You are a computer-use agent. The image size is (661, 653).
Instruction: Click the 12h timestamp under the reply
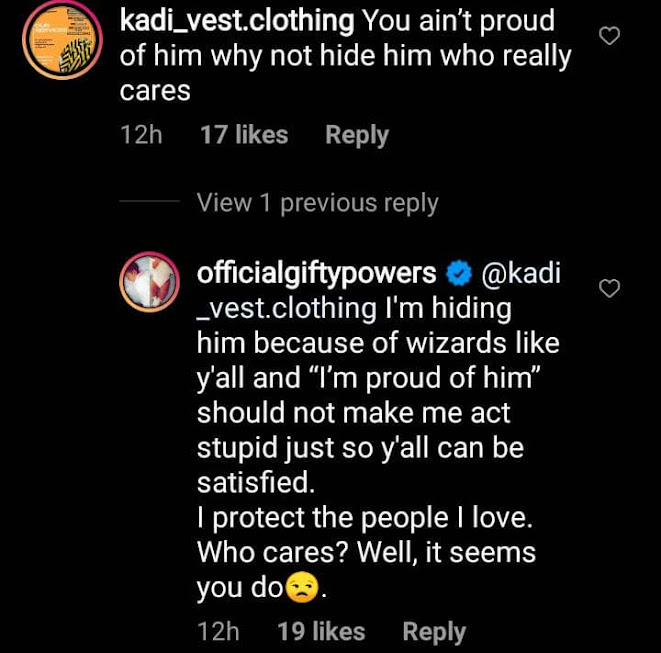218,632
